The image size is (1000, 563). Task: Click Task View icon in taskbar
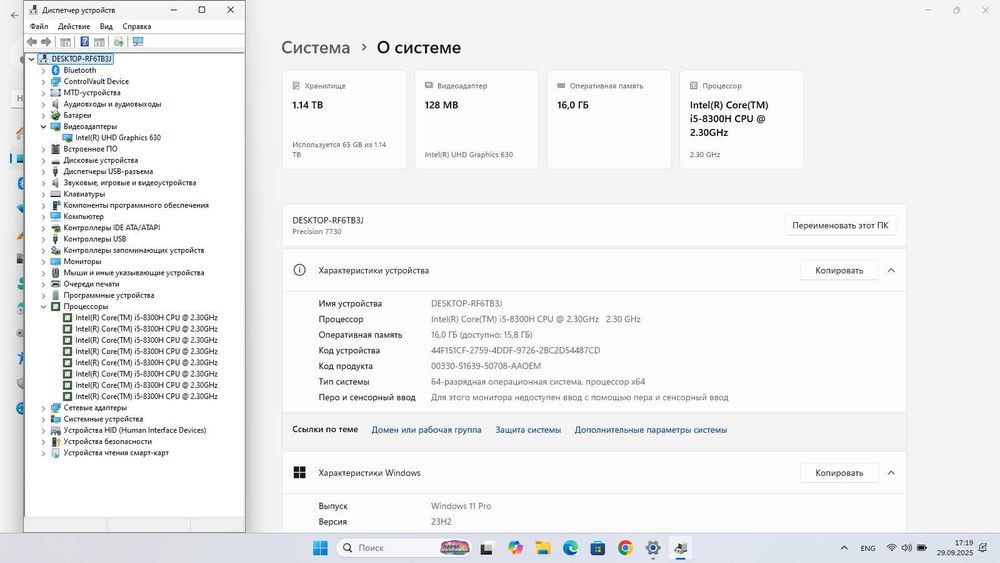[487, 548]
